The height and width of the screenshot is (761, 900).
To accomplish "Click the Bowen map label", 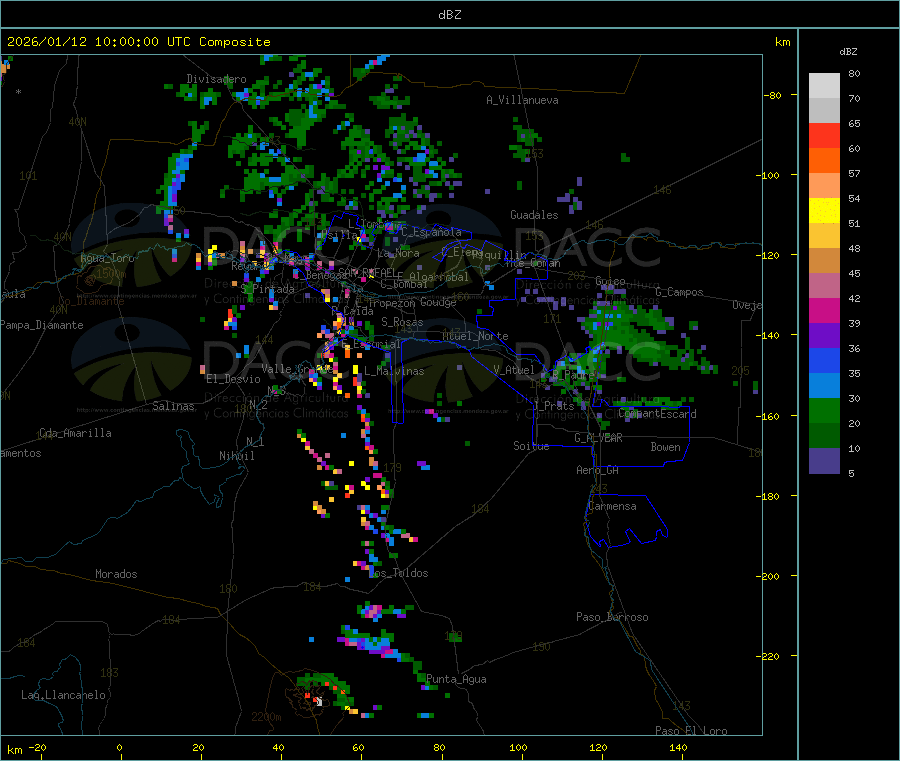I will point(666,447).
